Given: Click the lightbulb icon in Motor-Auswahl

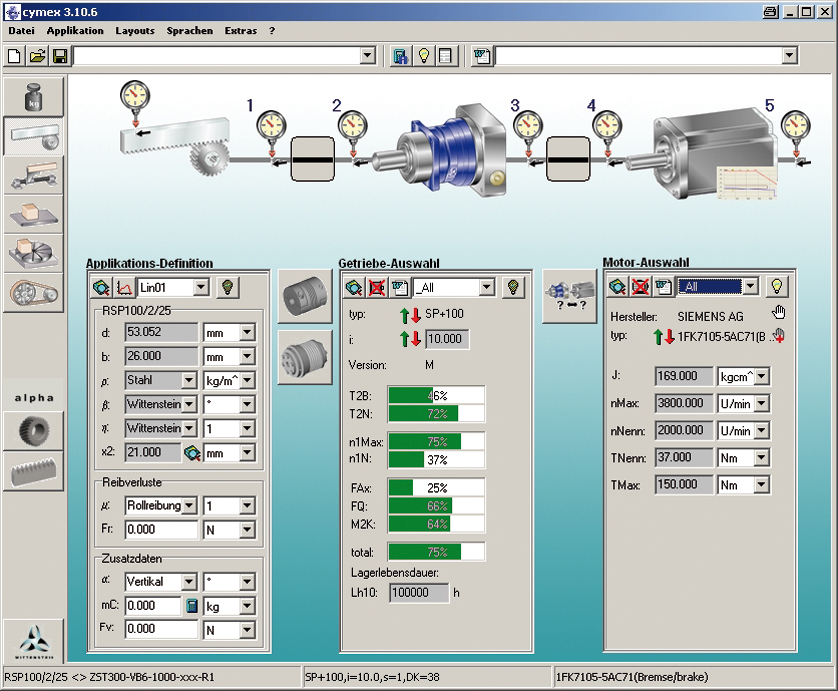Looking at the screenshot, I should tap(777, 286).
